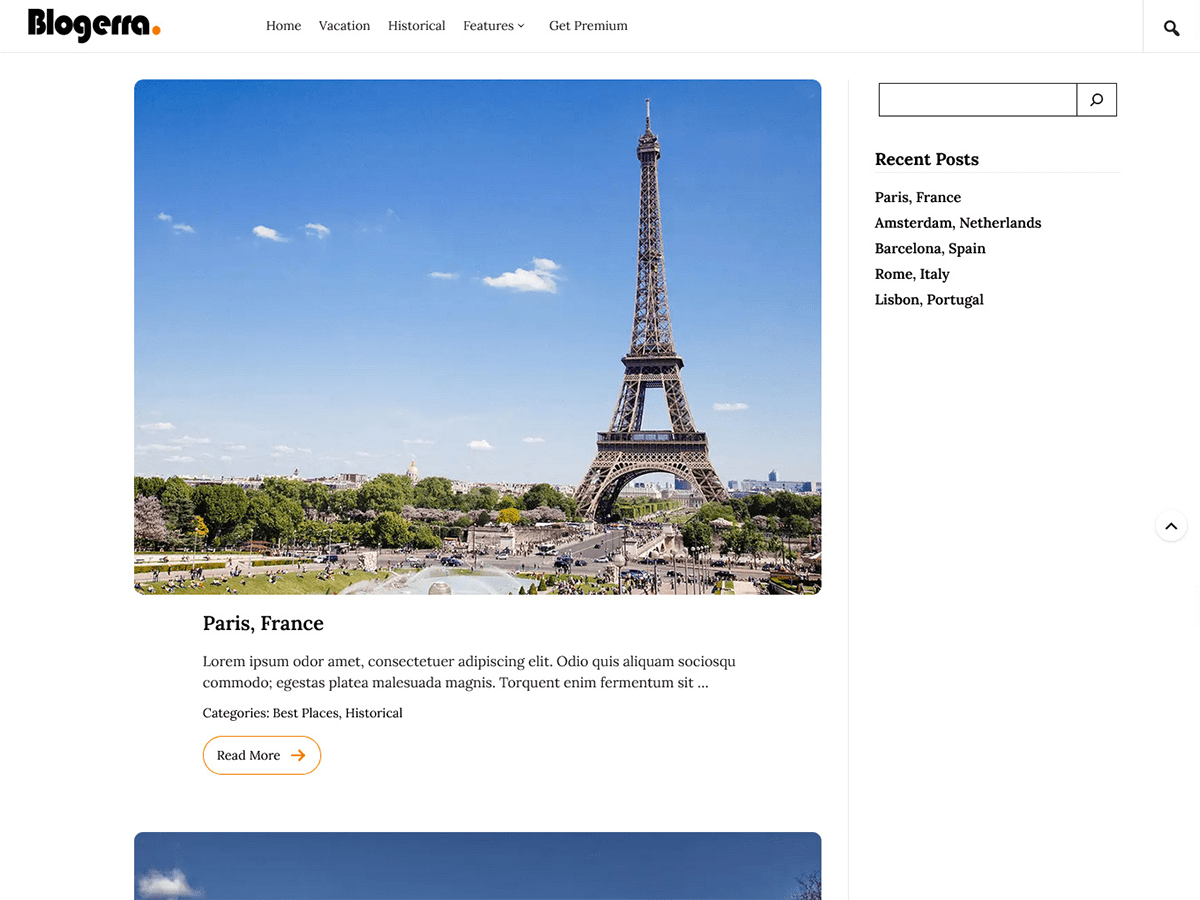Open the Eiffel Tower featured image

[x=478, y=337]
